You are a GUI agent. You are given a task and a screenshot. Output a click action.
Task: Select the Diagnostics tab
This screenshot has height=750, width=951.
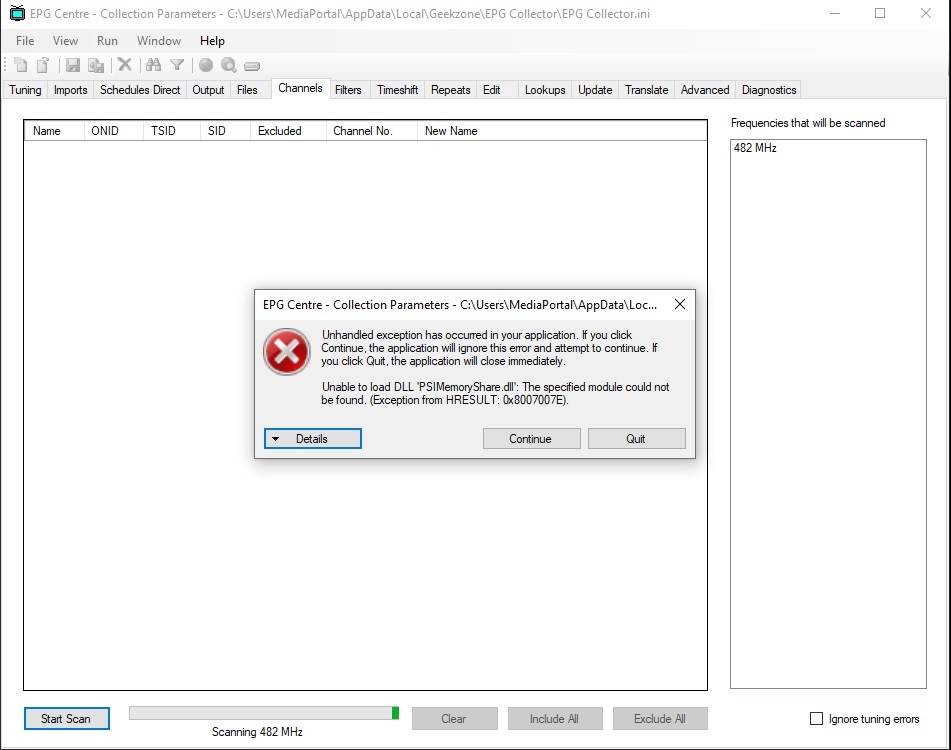(x=769, y=90)
